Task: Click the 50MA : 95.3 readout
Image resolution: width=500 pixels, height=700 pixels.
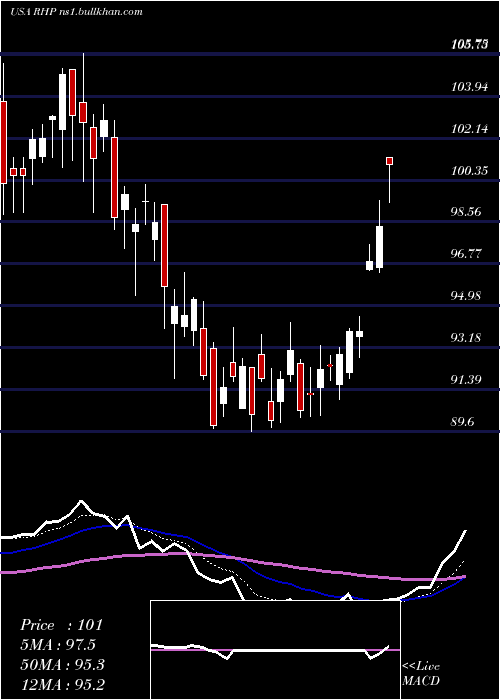Action: pos(62,665)
